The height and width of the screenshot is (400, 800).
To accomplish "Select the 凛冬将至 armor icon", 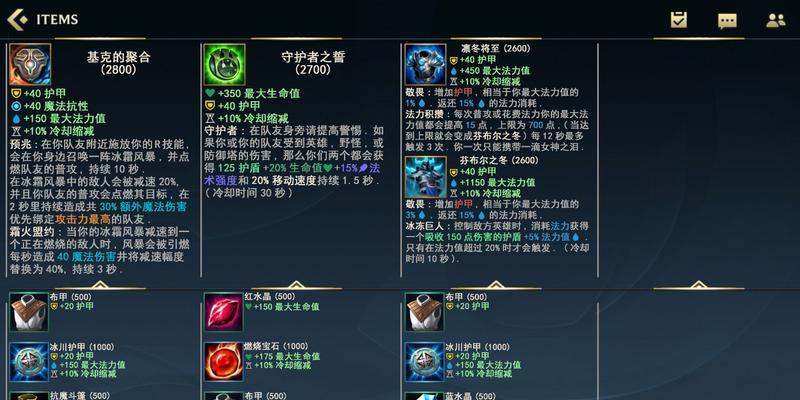I will [x=426, y=64].
